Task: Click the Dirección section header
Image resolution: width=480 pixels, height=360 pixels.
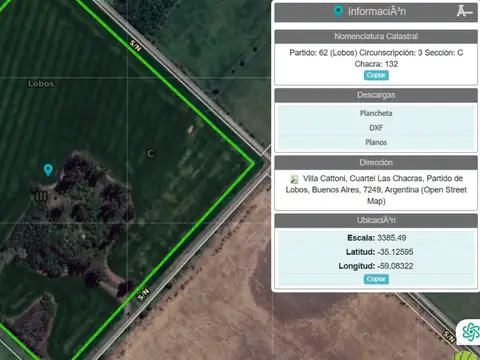Action: click(x=376, y=163)
